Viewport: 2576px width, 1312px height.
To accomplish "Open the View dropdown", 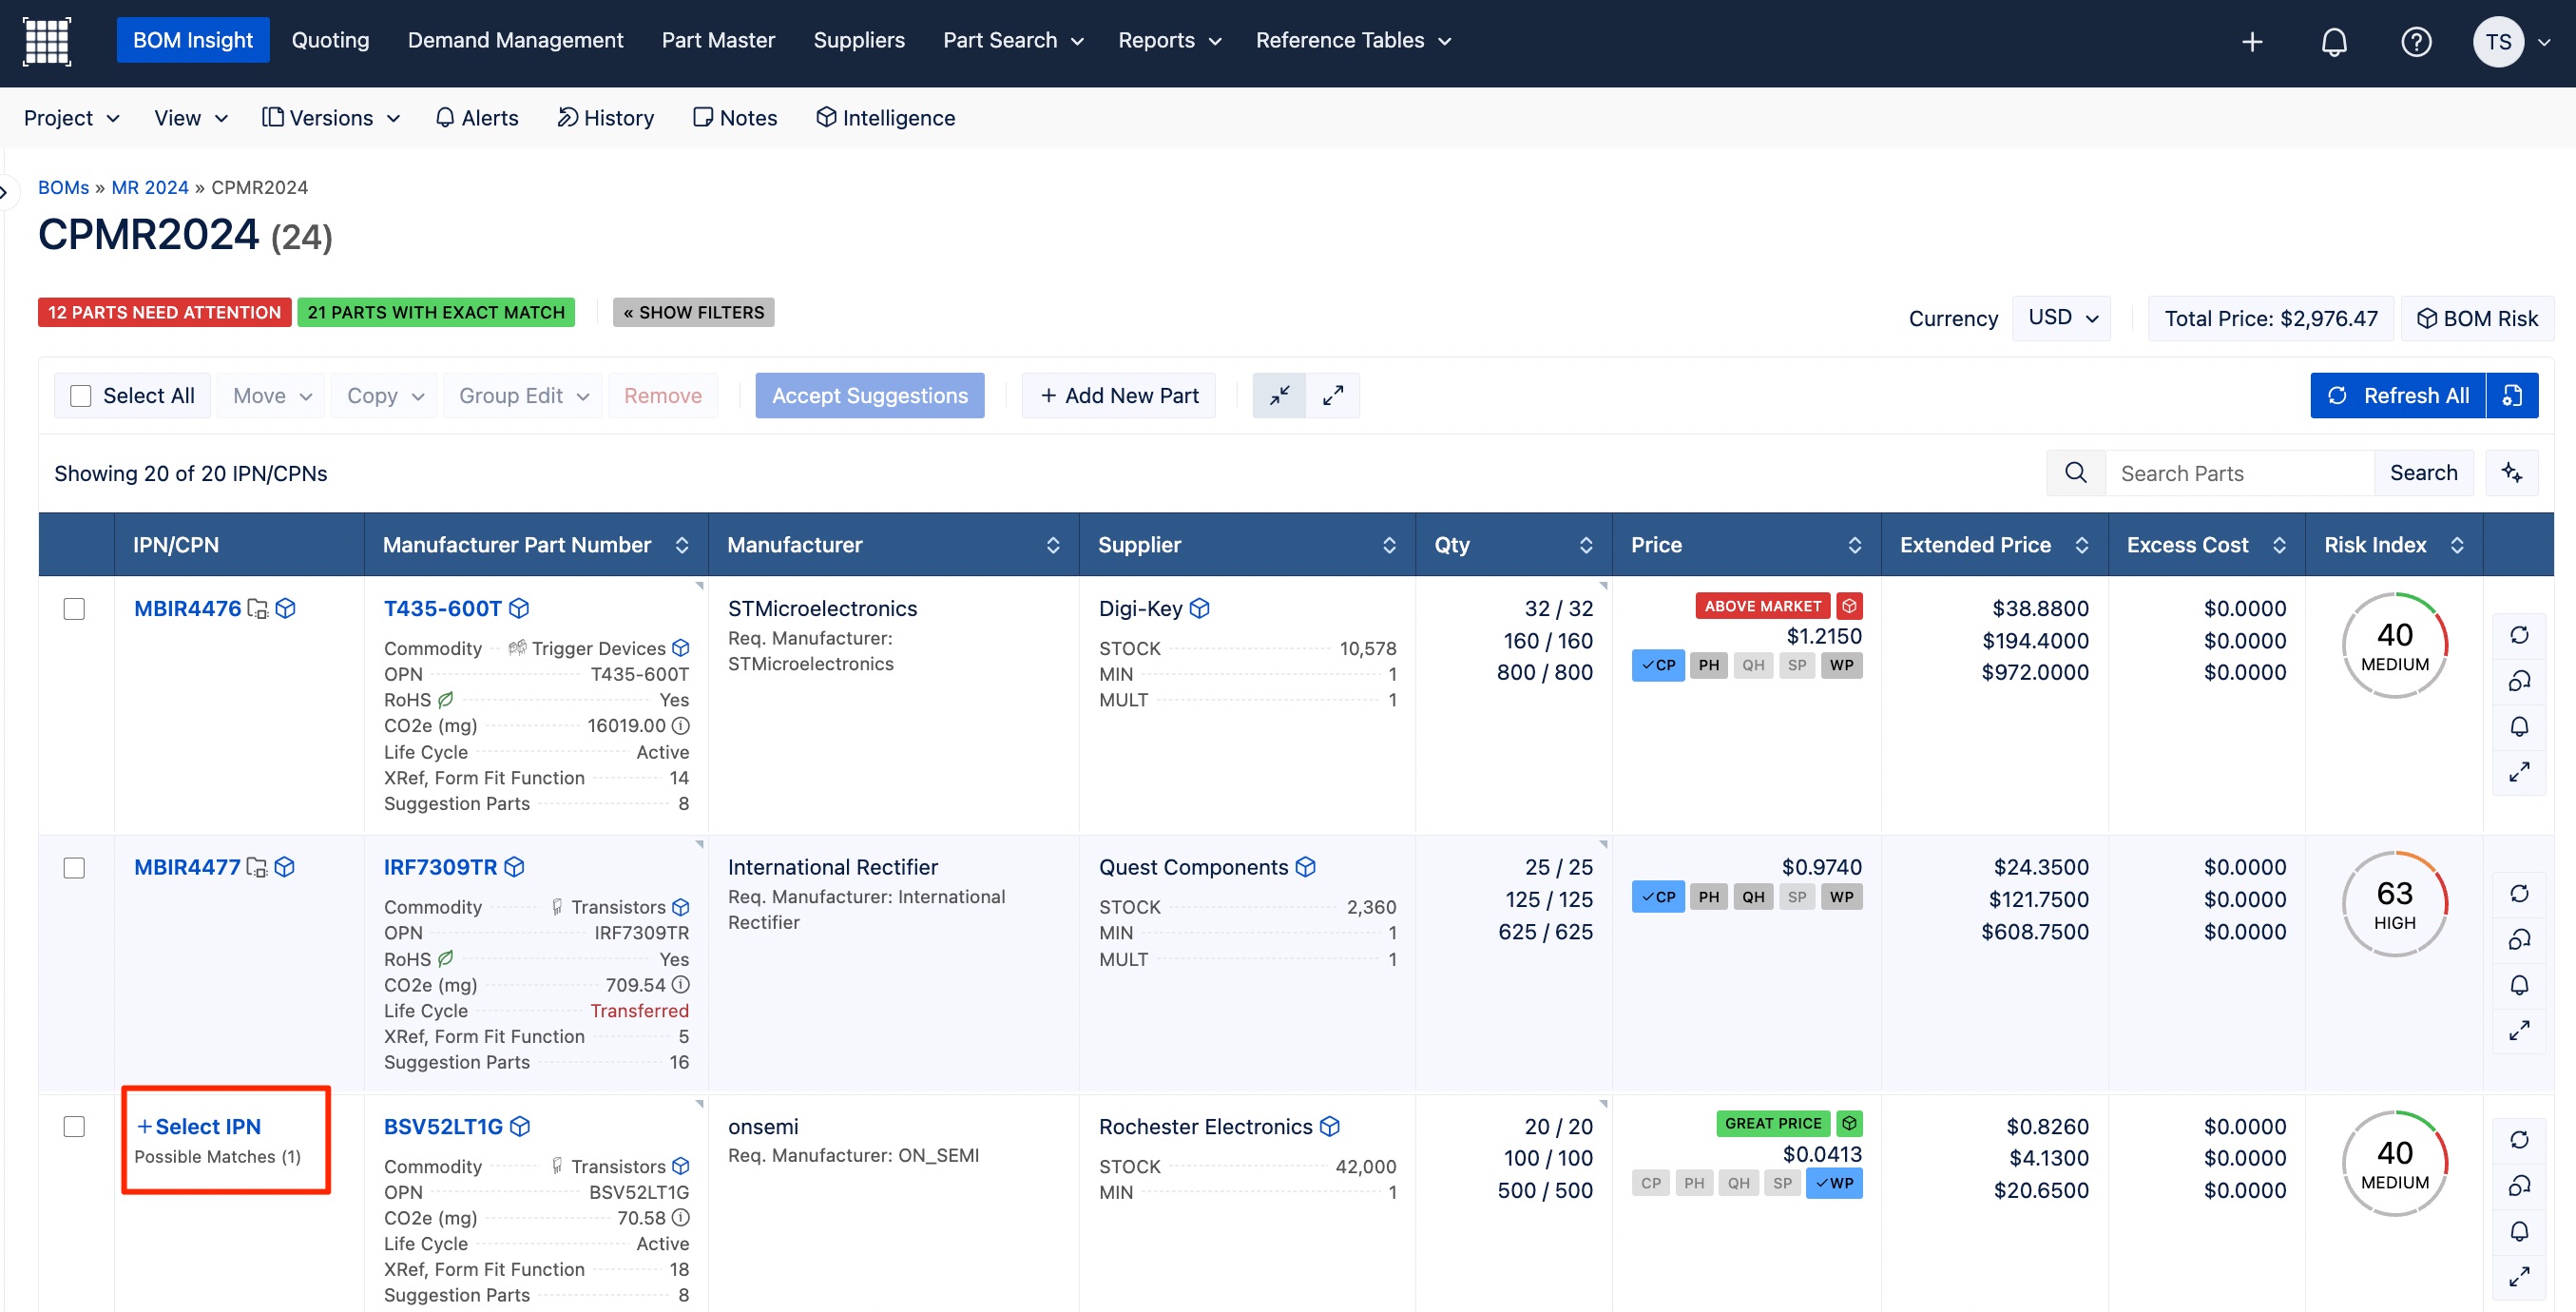I will click(190, 118).
